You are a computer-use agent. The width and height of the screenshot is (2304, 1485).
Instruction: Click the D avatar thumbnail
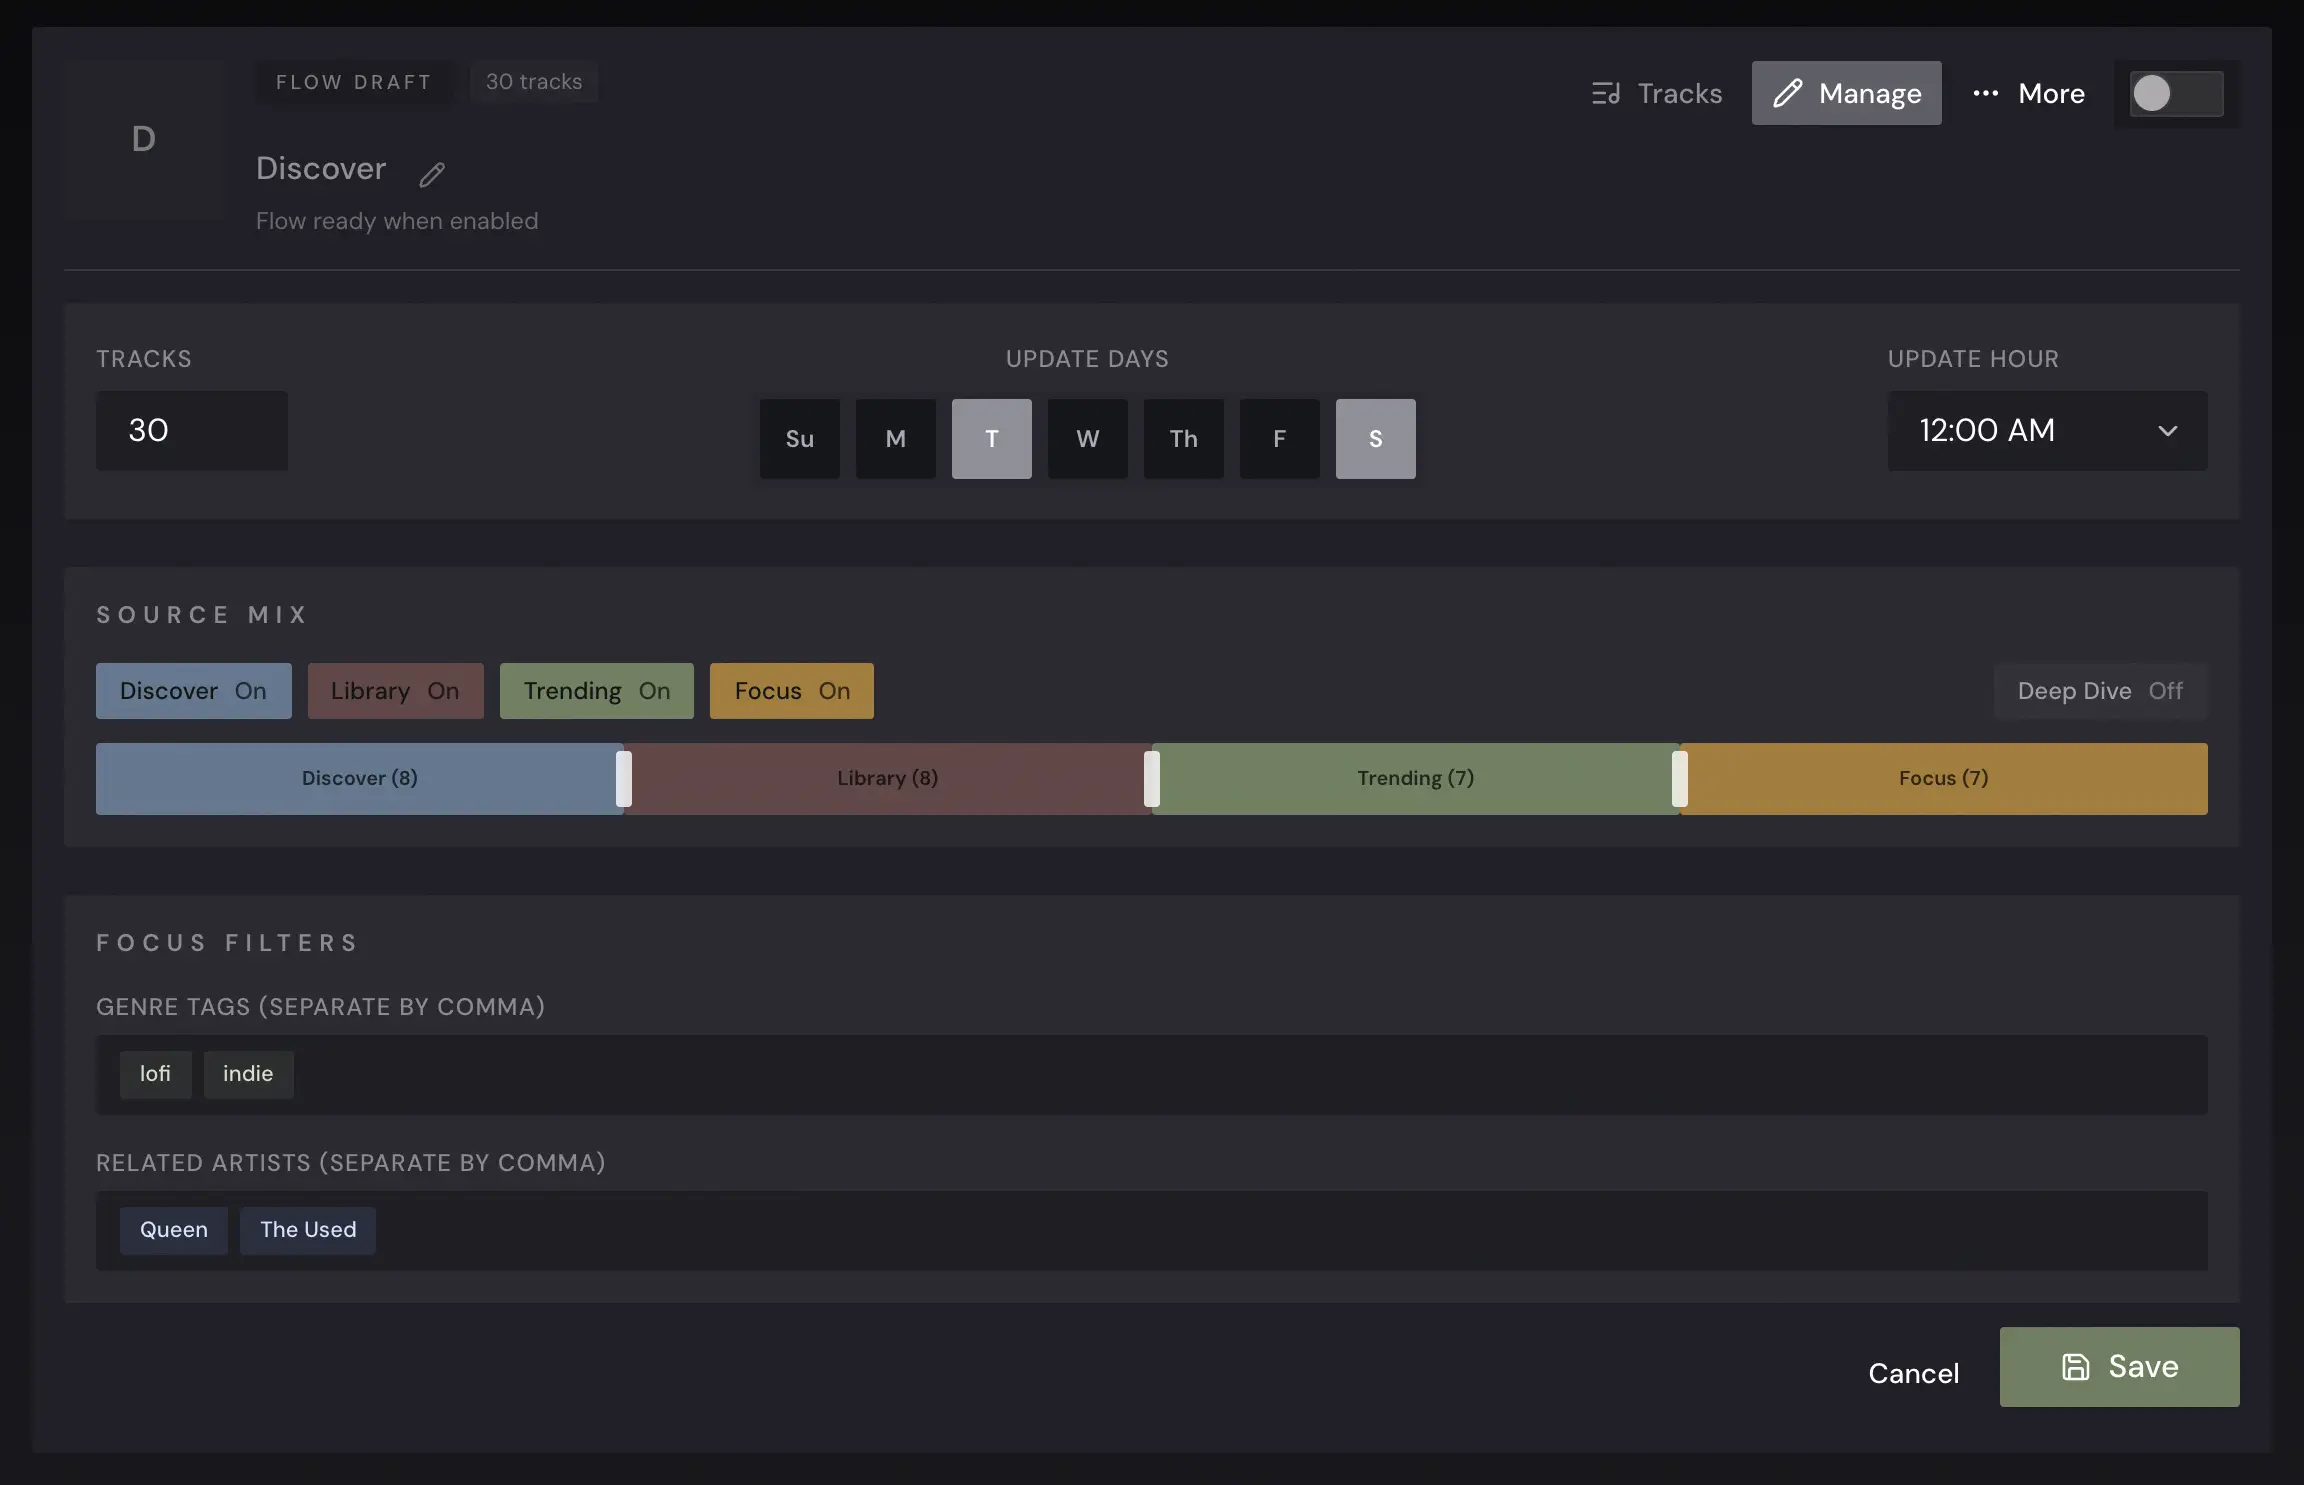(x=144, y=140)
